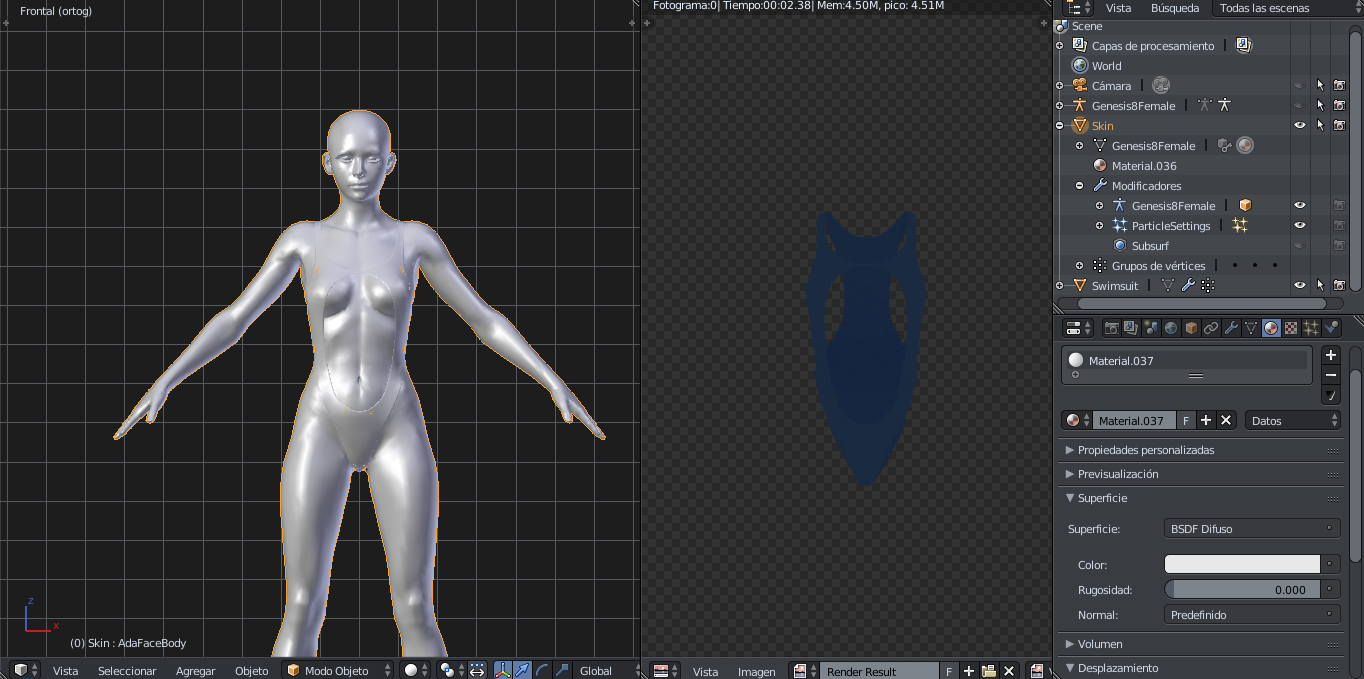Open the Render Layers properties tab
The image size is (1364, 679).
point(1131,328)
